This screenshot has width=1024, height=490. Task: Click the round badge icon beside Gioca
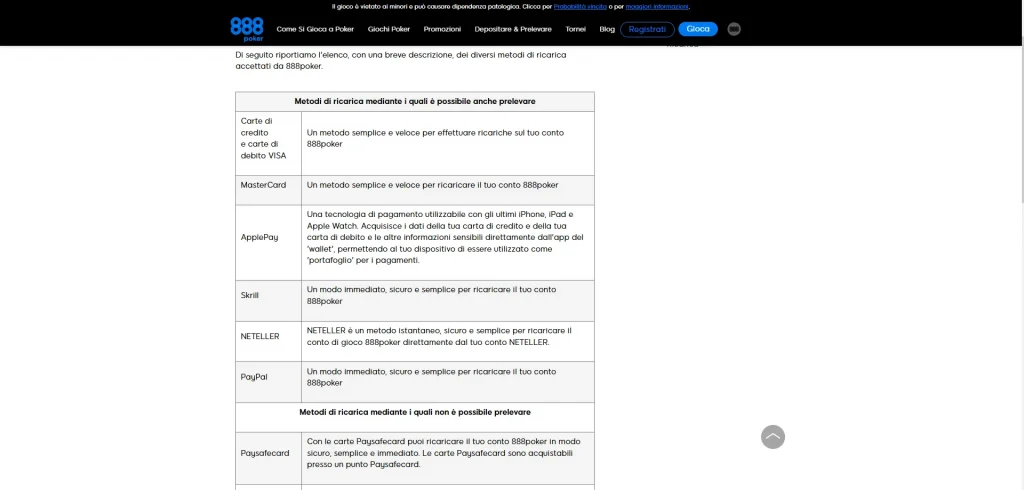734,29
